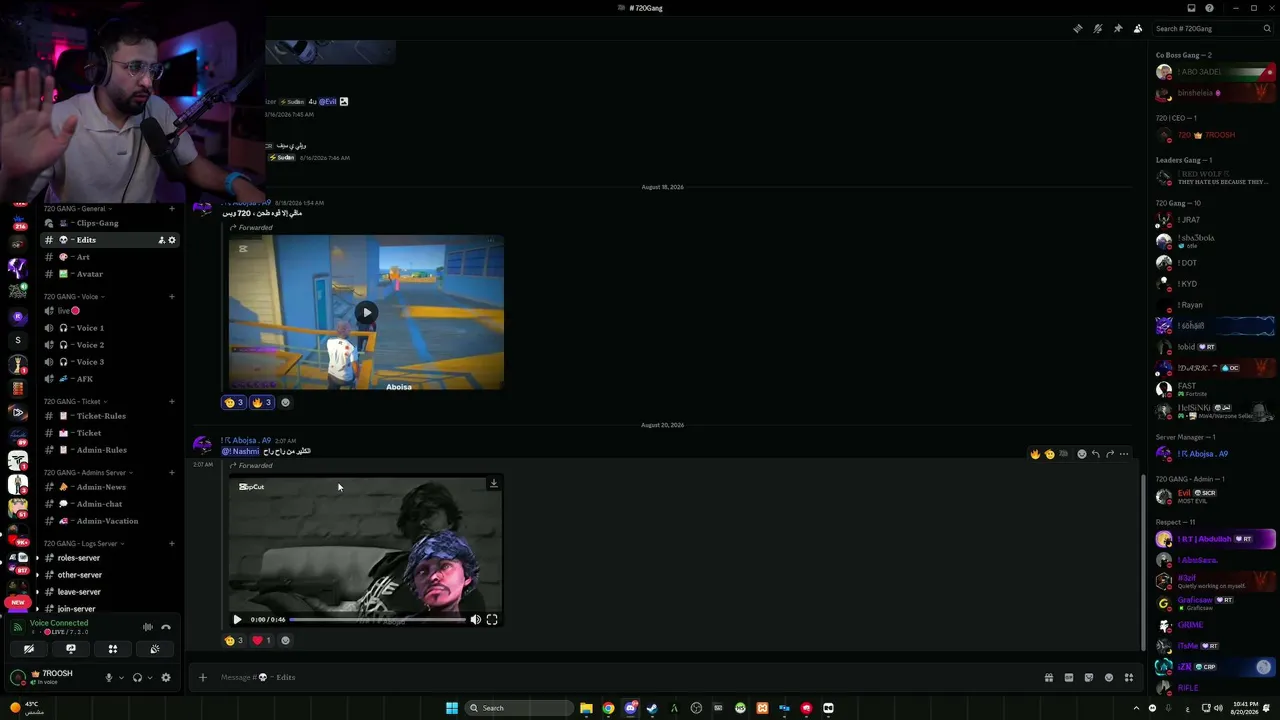The width and height of the screenshot is (1280, 720).
Task: Mute the CapCut video volume
Action: tap(476, 620)
